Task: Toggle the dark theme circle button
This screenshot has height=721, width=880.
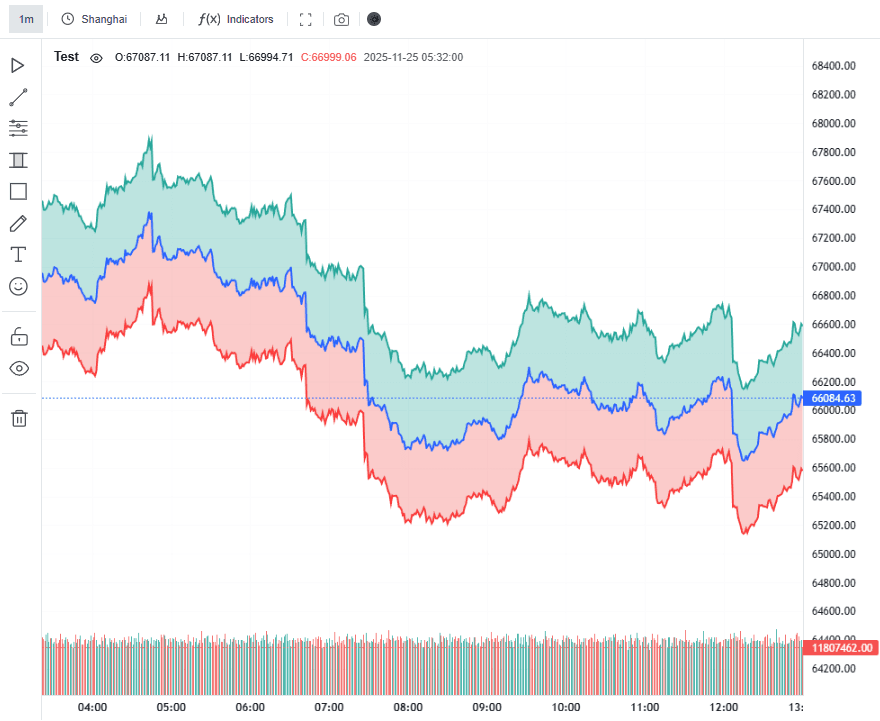Action: (x=374, y=19)
